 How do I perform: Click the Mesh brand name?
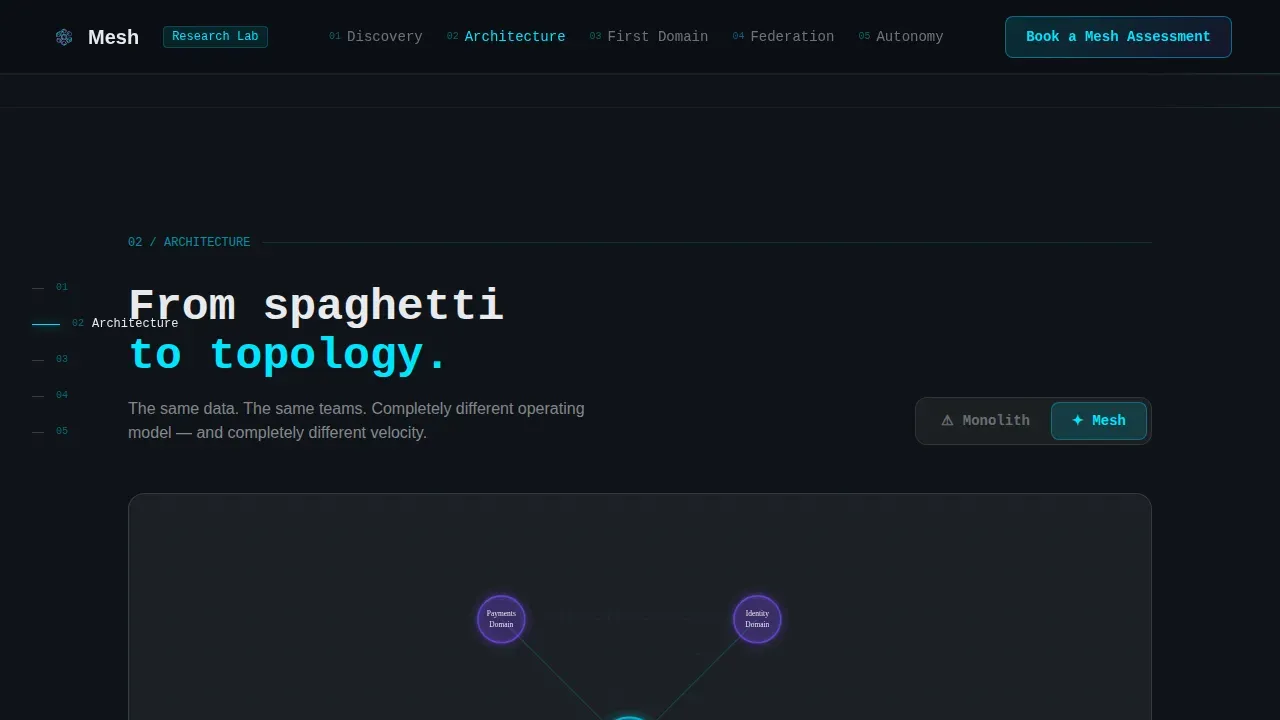coord(113,37)
